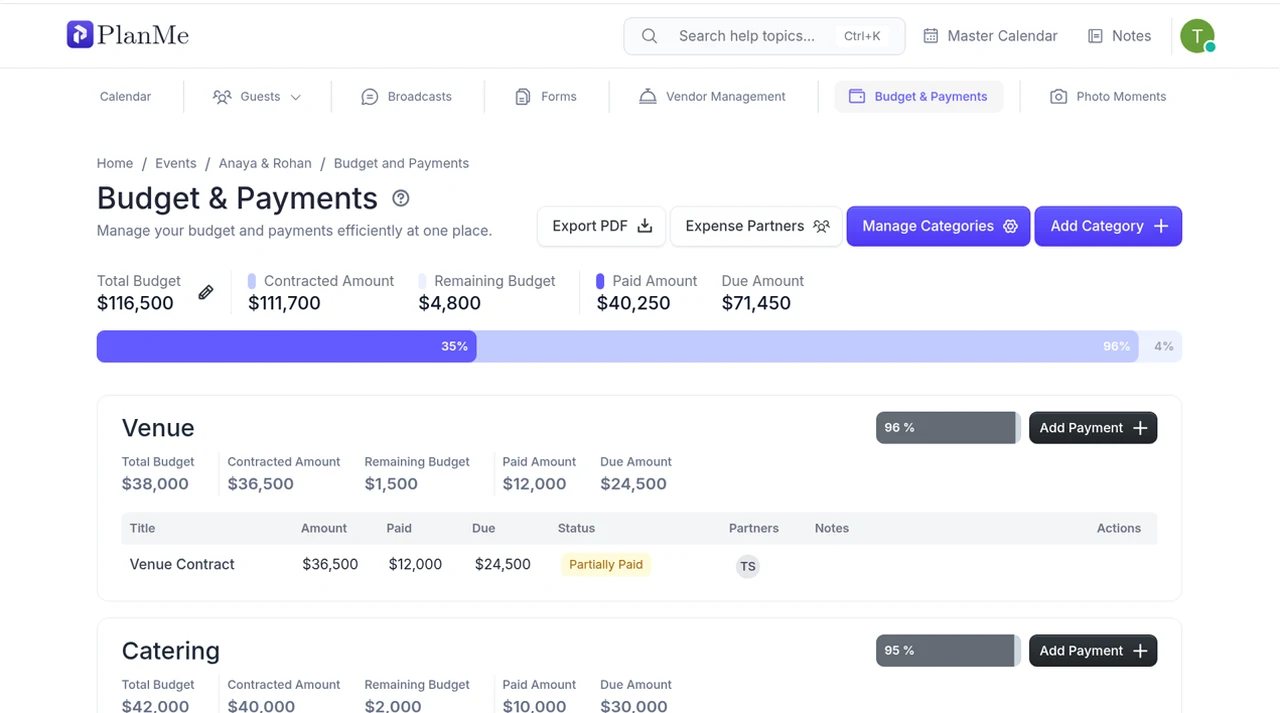
Task: Add a payment for the Venue category
Action: pos(1093,428)
